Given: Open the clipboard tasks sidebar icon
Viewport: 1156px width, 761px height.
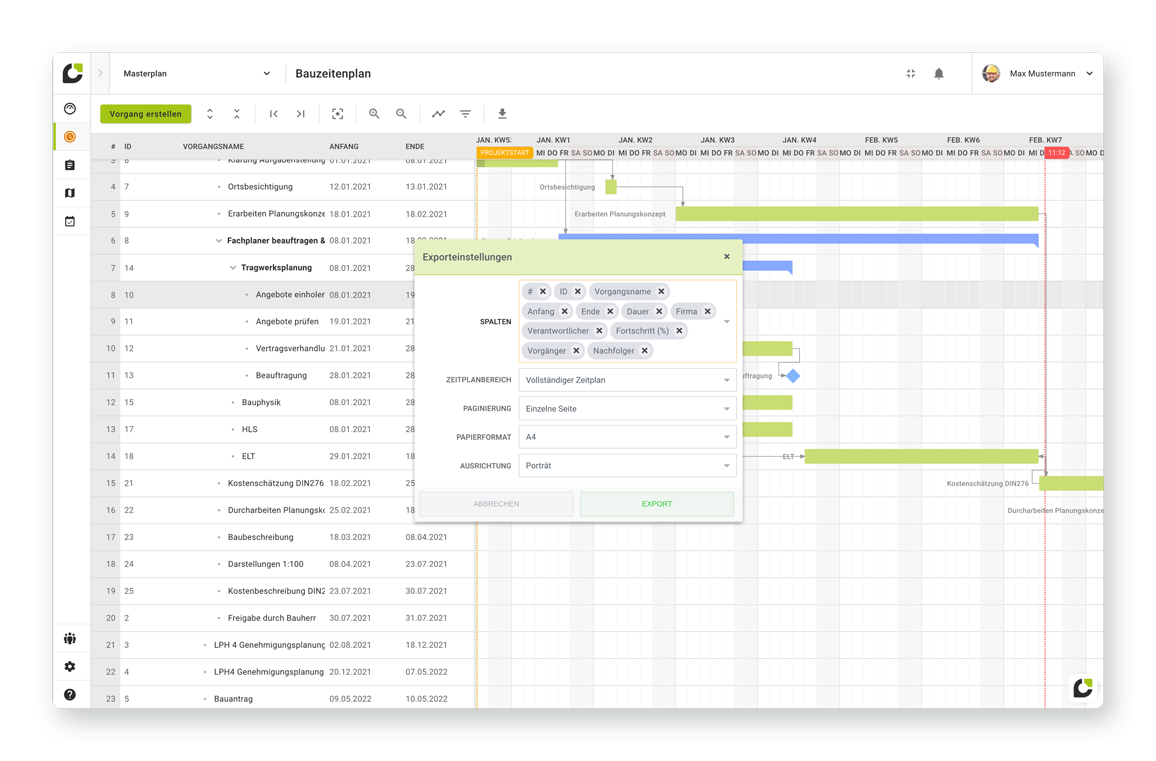Looking at the screenshot, I should point(70,165).
